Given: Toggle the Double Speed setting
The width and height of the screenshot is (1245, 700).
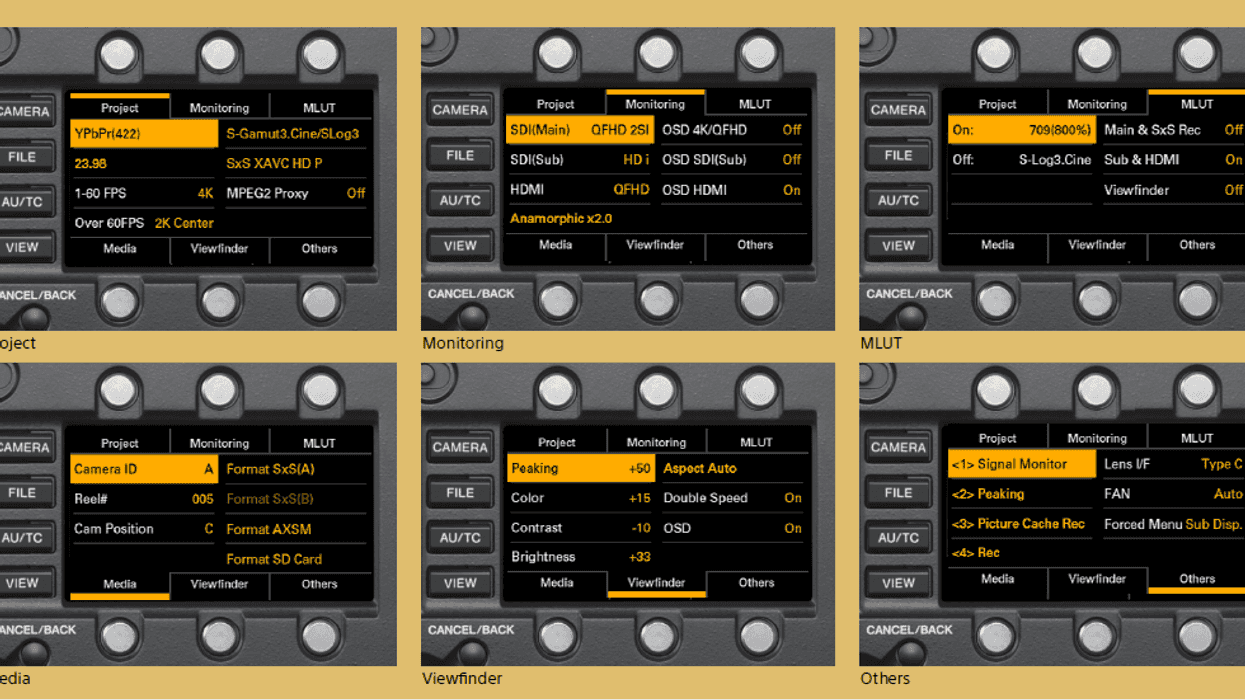Looking at the screenshot, I should [732, 498].
